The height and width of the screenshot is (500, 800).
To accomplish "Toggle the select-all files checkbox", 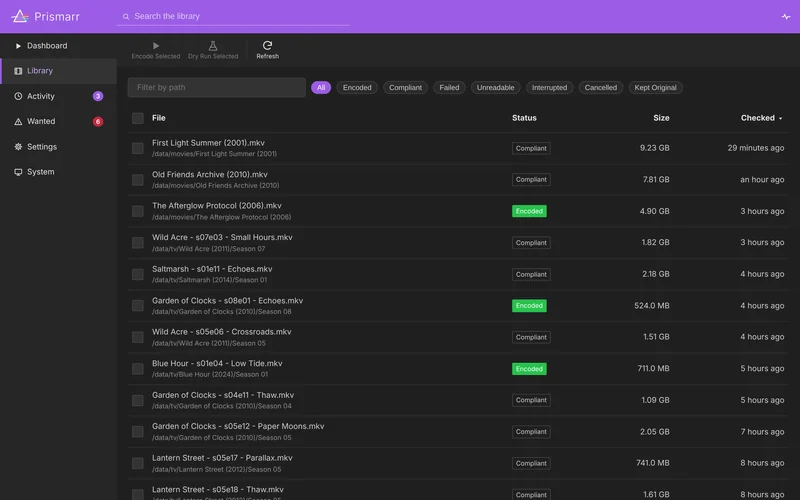I will tap(138, 118).
